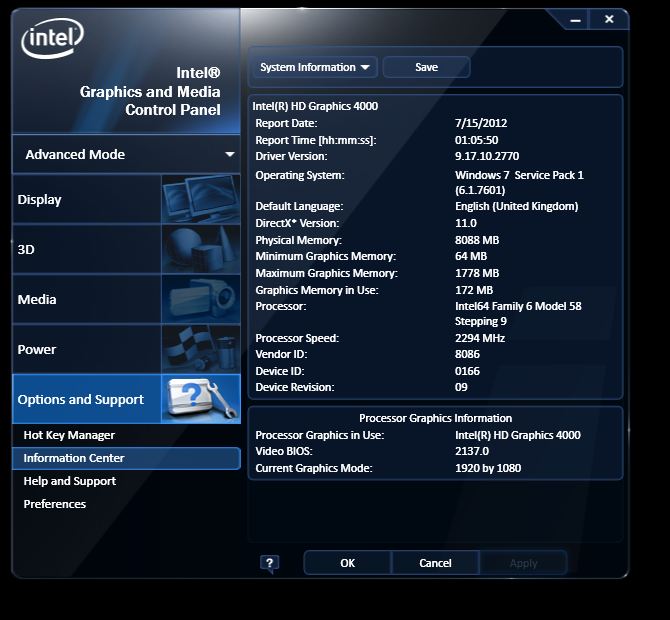Click device revision value 09

pos(461,387)
